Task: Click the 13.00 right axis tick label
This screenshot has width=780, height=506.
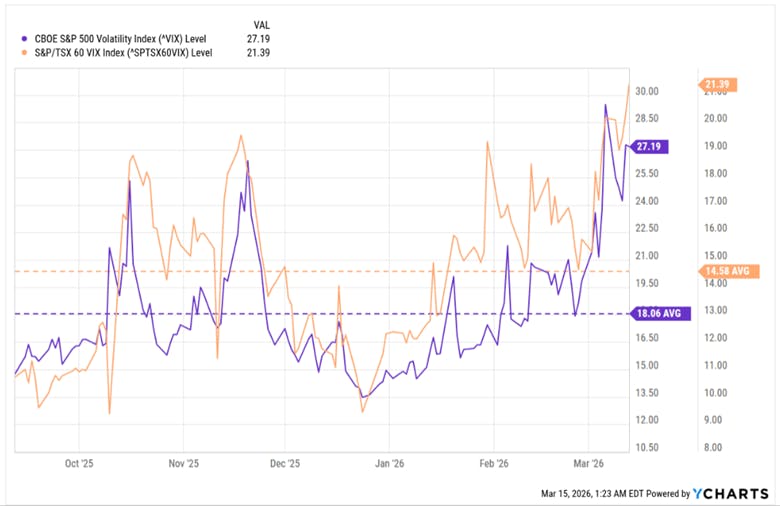Action: (715, 310)
